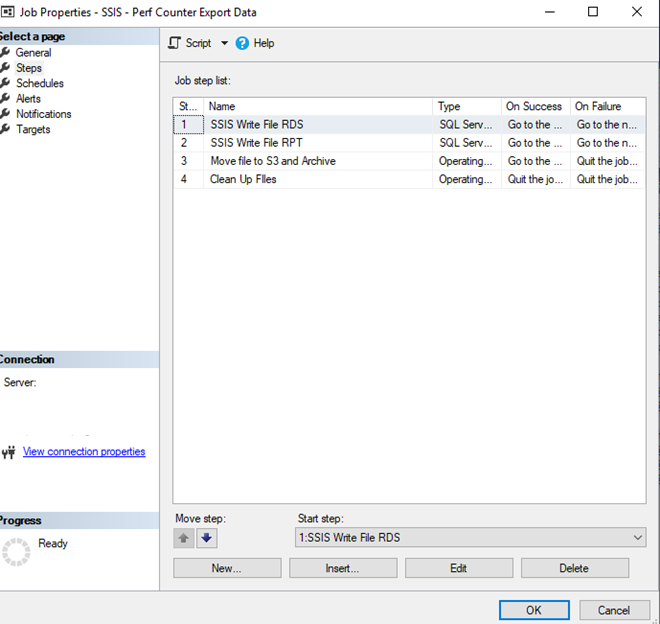Click the wrench icon beside Steps
This screenshot has width=660, height=624.
coord(5,67)
